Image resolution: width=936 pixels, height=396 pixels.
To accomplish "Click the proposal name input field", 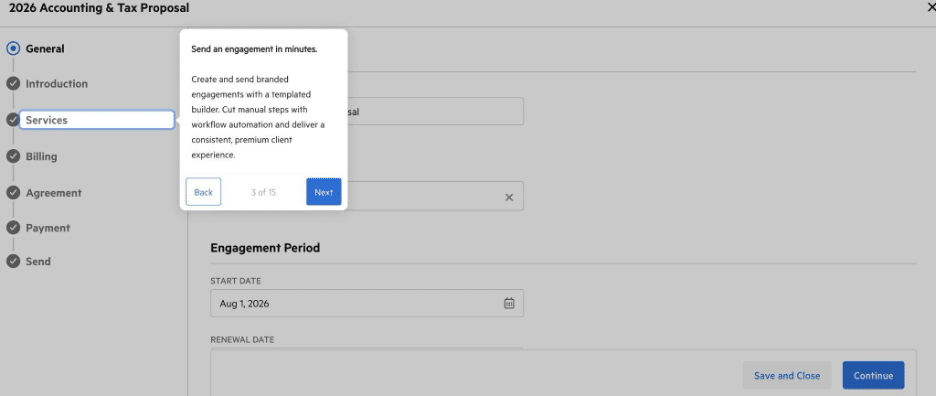I will [435, 111].
